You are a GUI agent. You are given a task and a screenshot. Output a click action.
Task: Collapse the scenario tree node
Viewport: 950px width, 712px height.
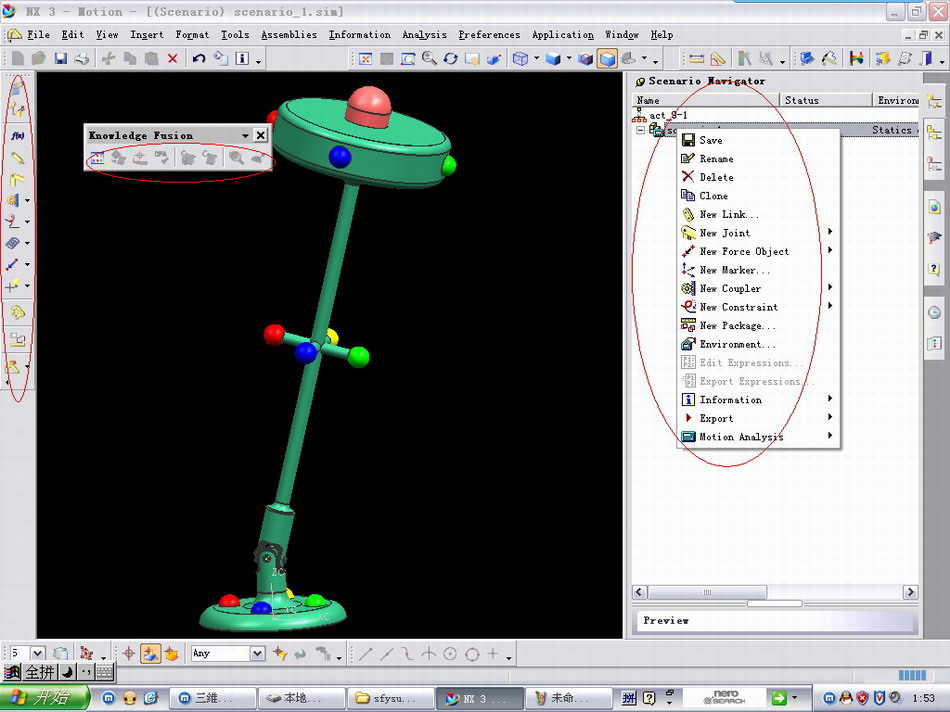click(x=640, y=130)
